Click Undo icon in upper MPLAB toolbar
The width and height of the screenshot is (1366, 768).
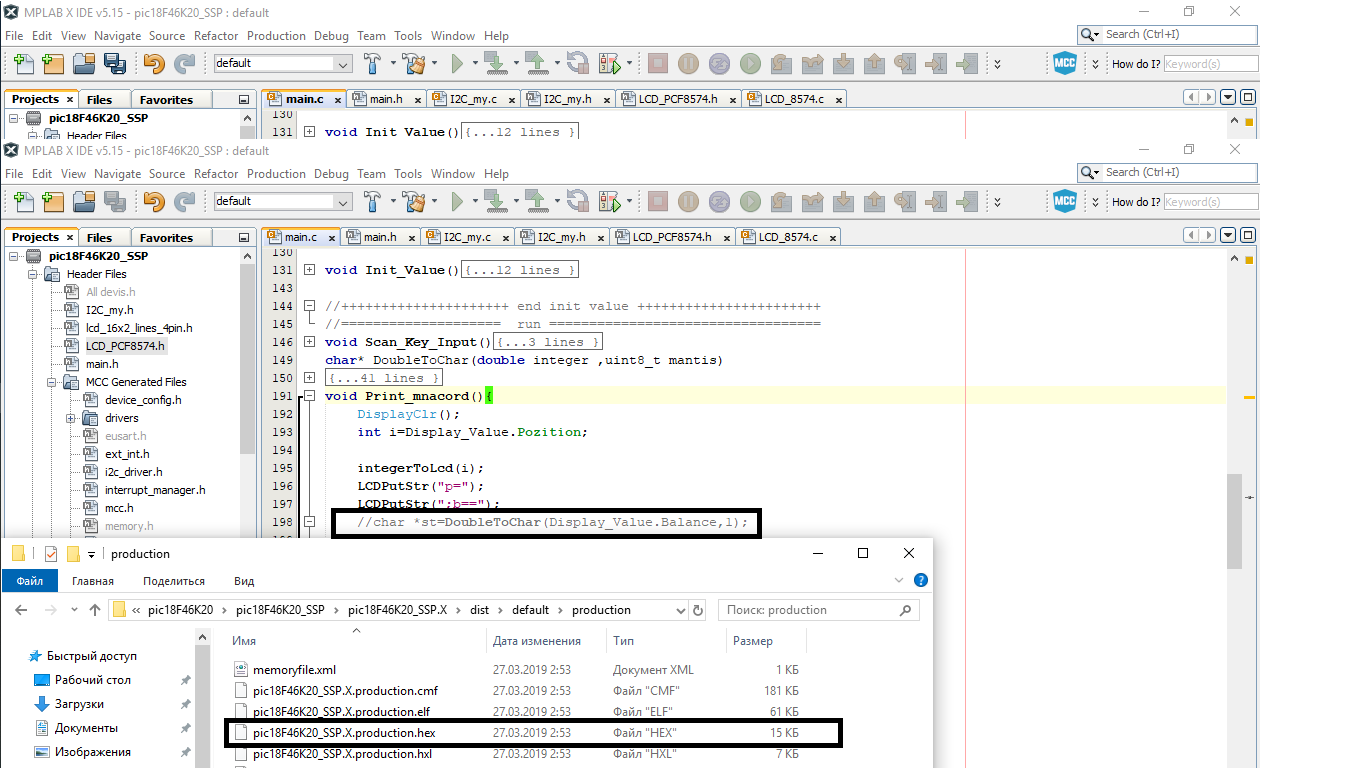pos(154,63)
